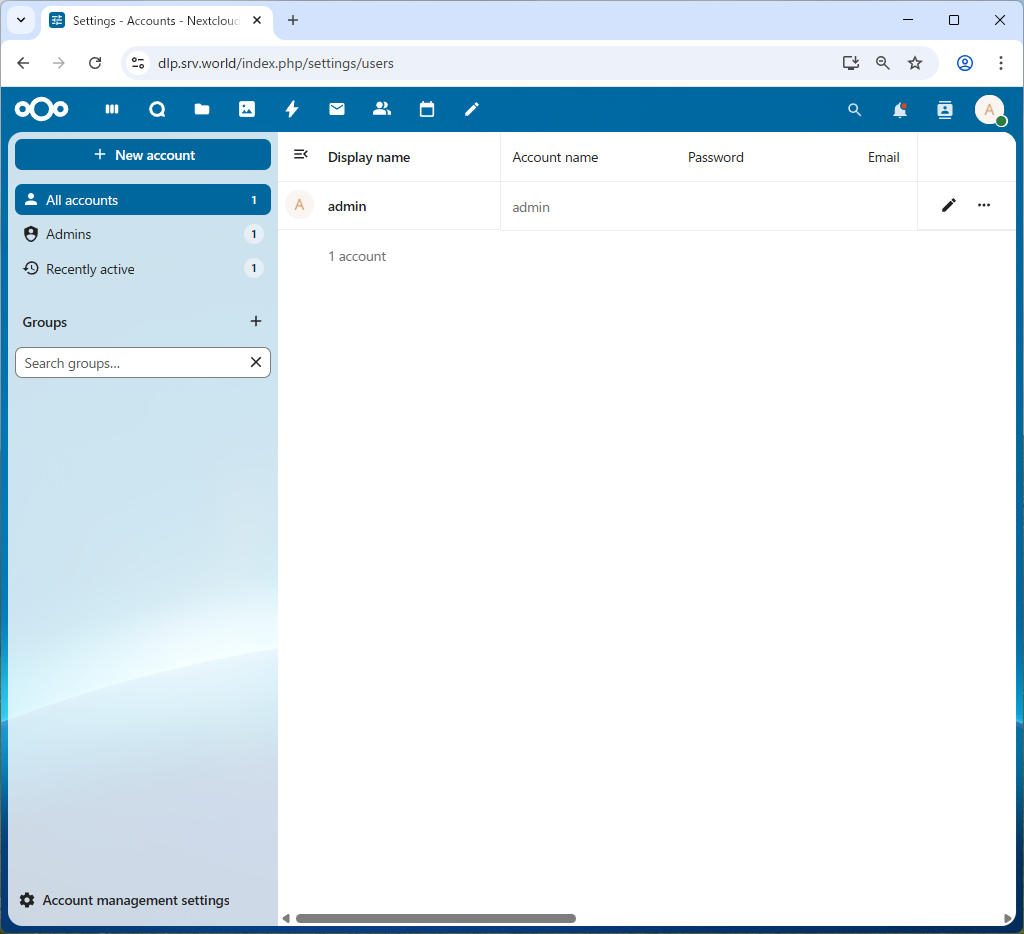Open the Files app icon
Viewport: 1024px width, 934px height.
tap(202, 109)
